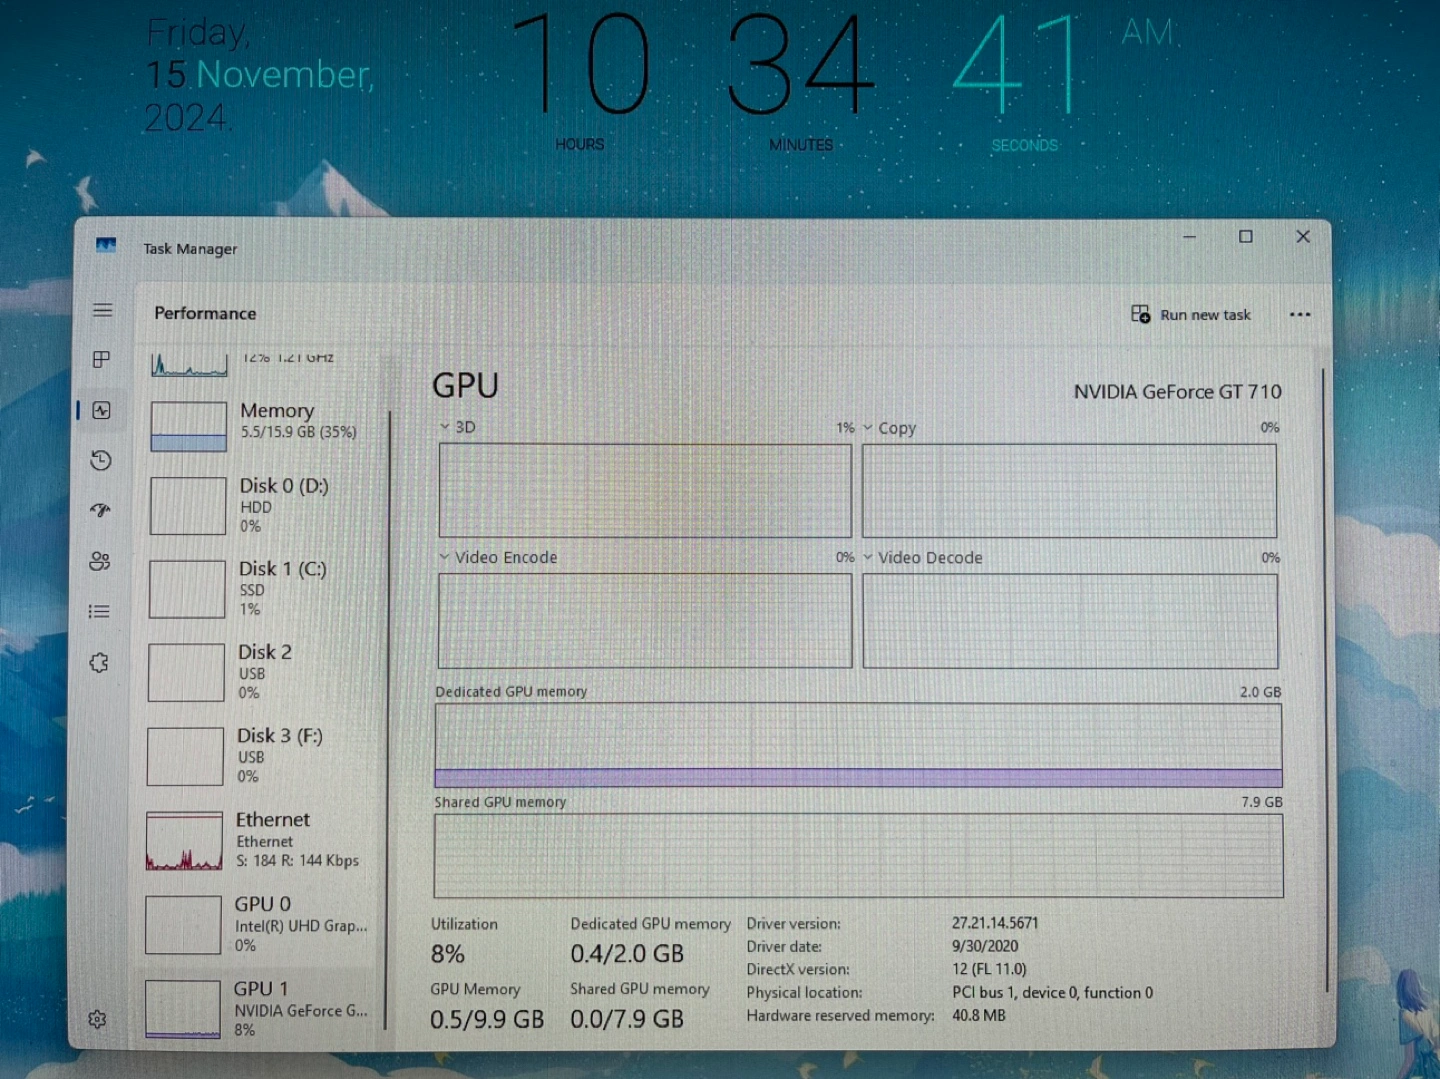Click the Ethernet throughput thumbnail graph
Image resolution: width=1440 pixels, height=1079 pixels.
tap(184, 841)
